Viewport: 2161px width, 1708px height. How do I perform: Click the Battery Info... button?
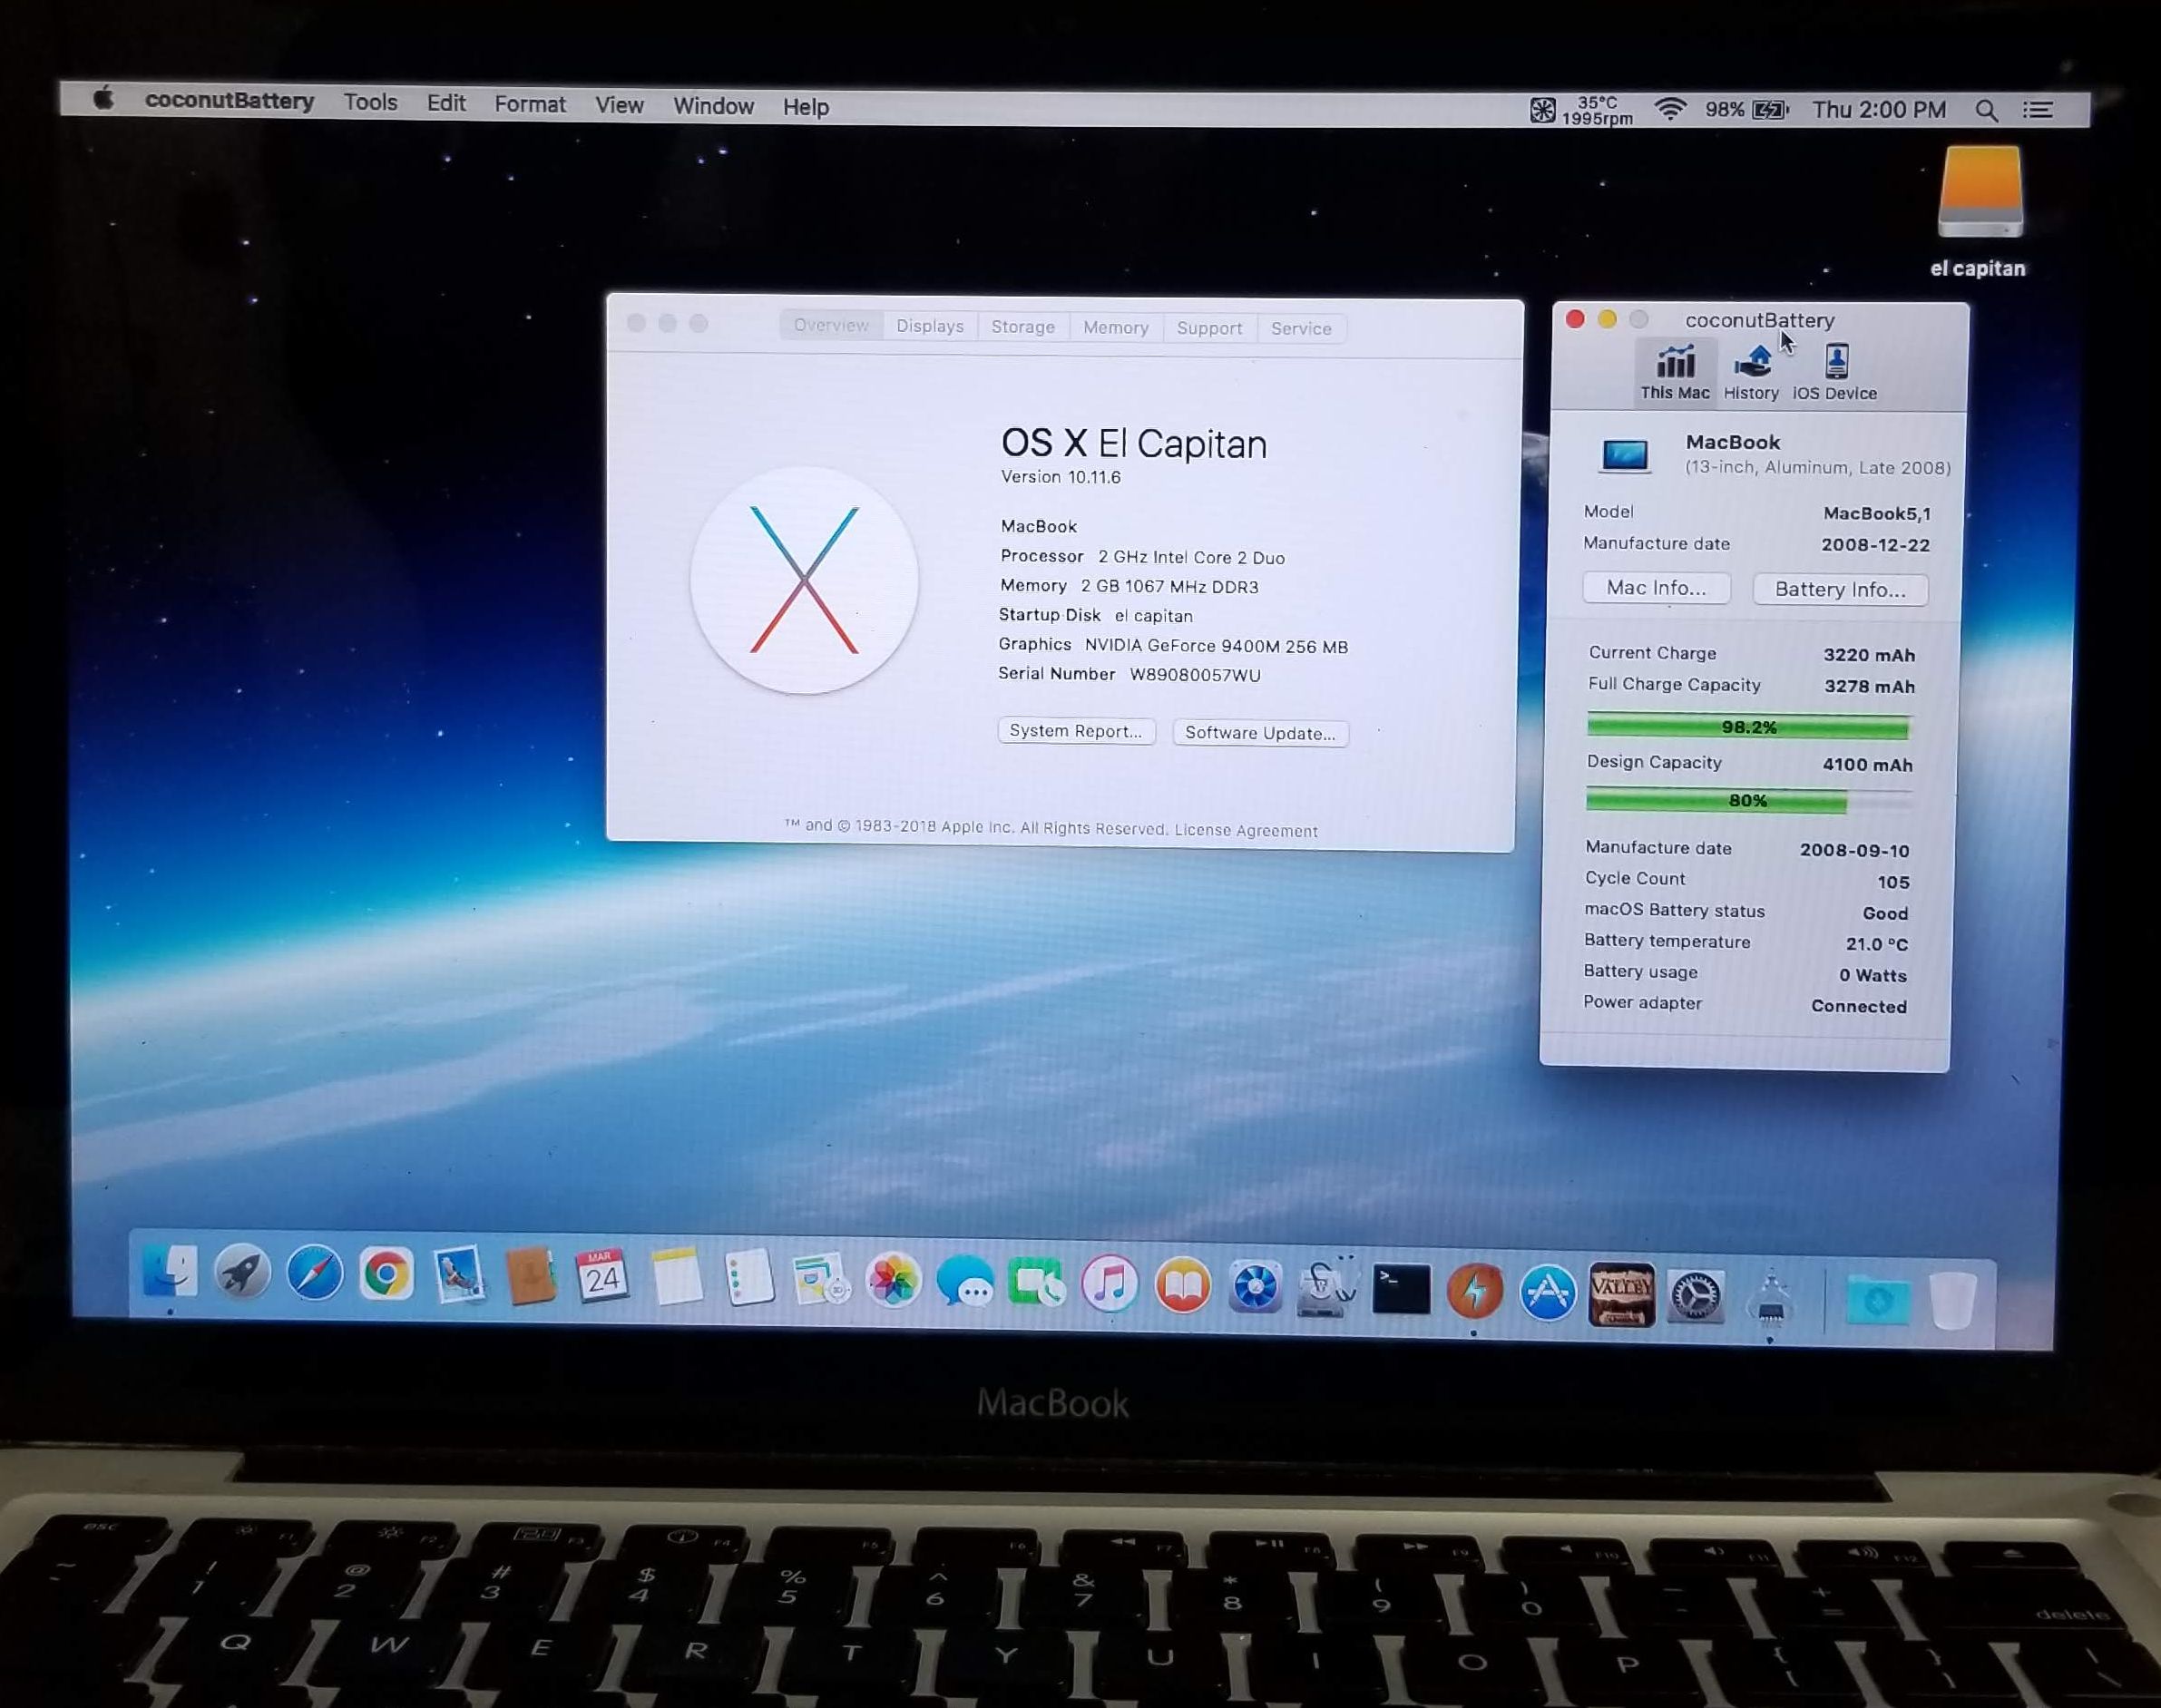click(1840, 589)
